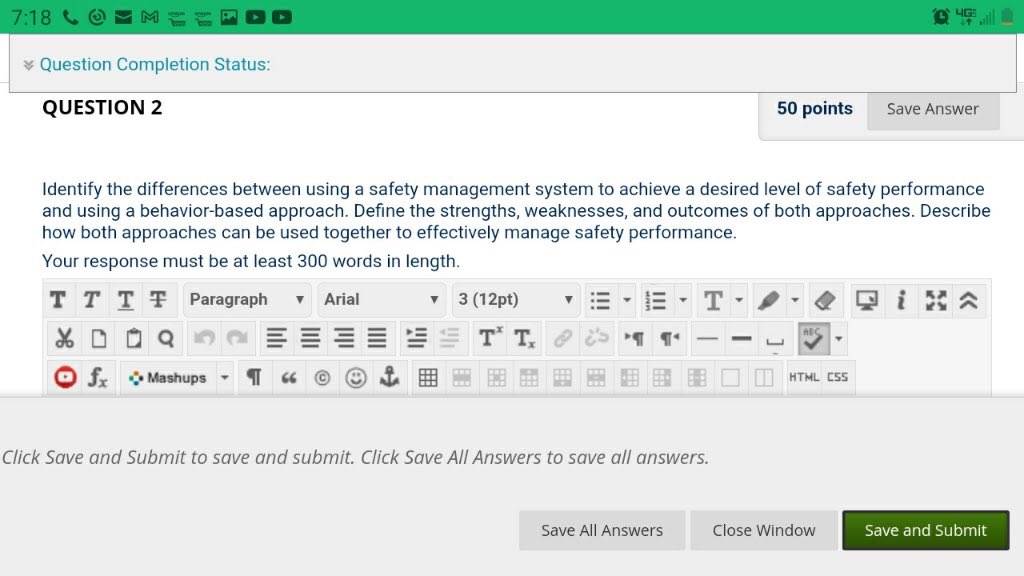Insert YouTube video via red icon
This screenshot has height=576, width=1024.
pos(65,377)
